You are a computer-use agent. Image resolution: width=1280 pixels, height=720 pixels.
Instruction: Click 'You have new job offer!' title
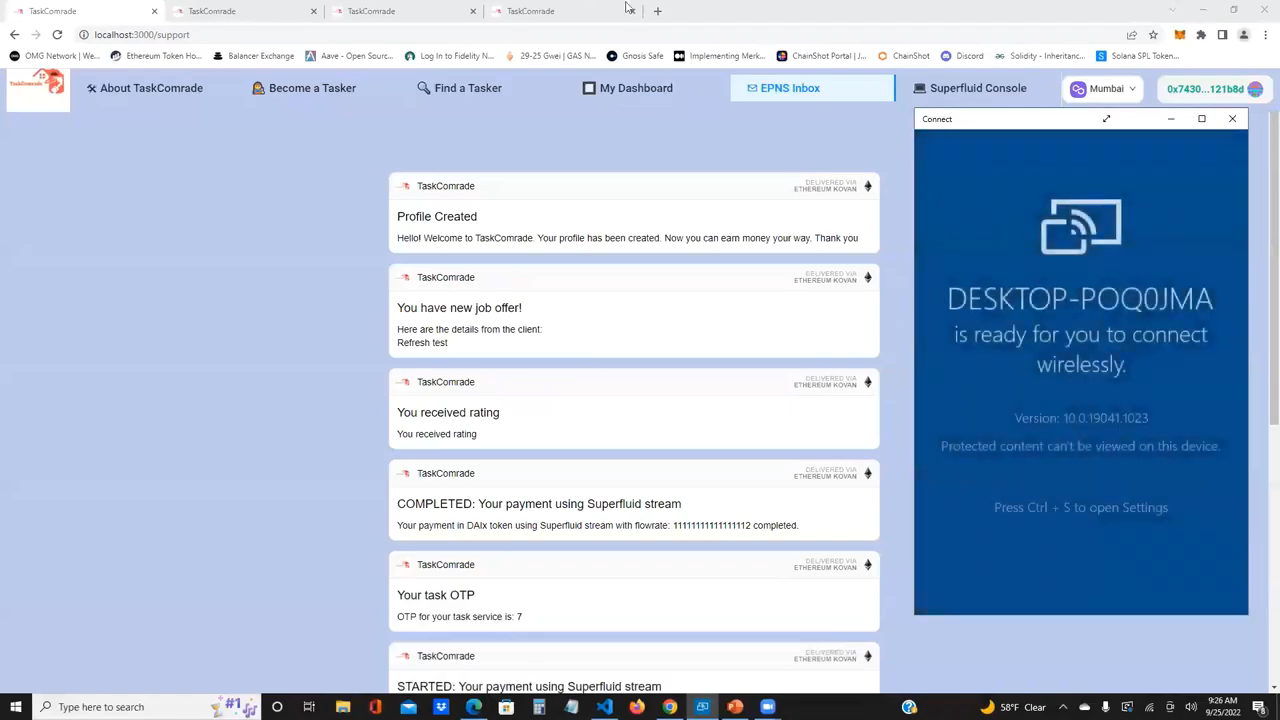(459, 308)
